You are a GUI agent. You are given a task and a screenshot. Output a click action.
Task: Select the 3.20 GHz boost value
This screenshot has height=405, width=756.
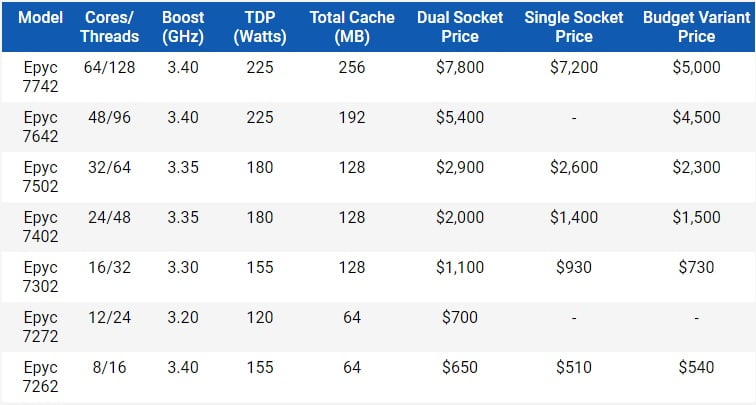click(x=182, y=318)
